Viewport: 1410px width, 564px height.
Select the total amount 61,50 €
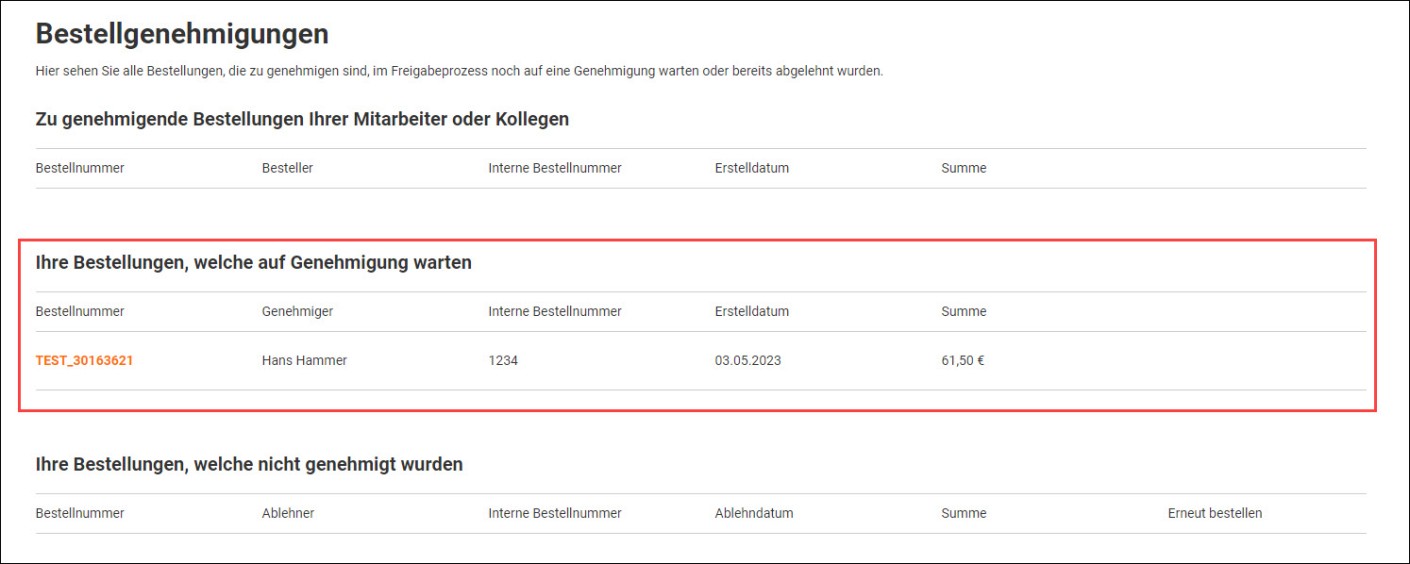(x=962, y=360)
